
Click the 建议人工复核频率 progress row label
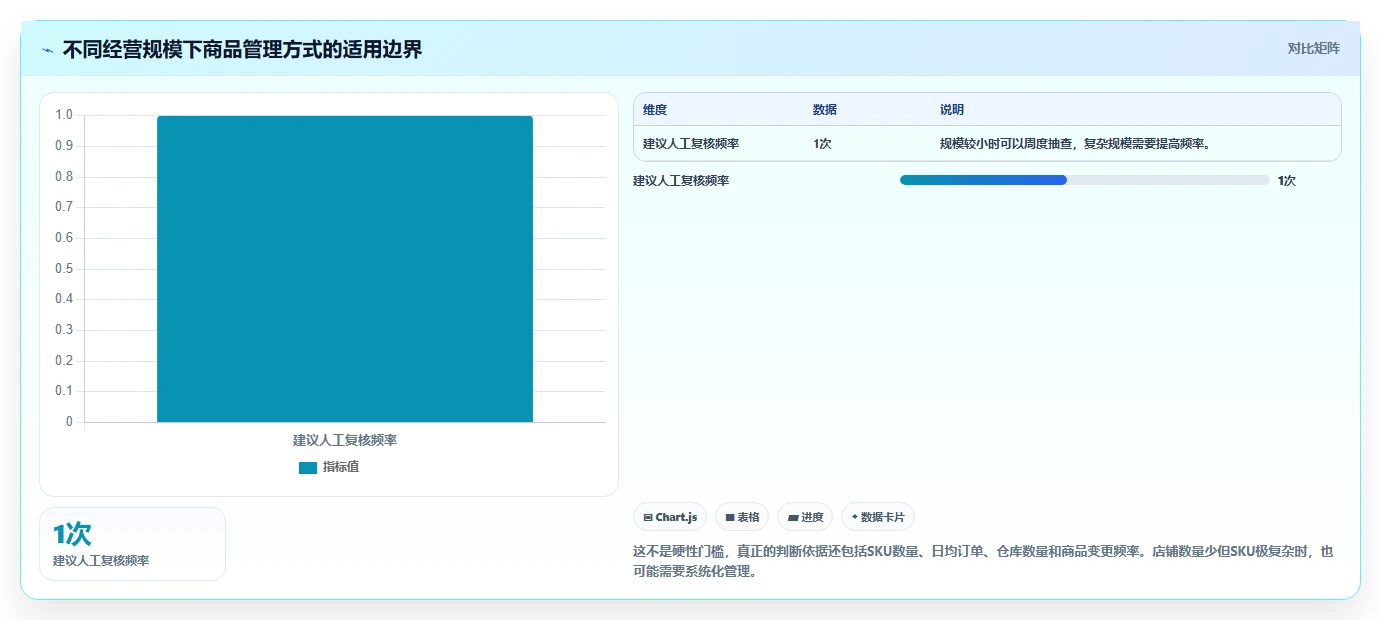(x=681, y=181)
